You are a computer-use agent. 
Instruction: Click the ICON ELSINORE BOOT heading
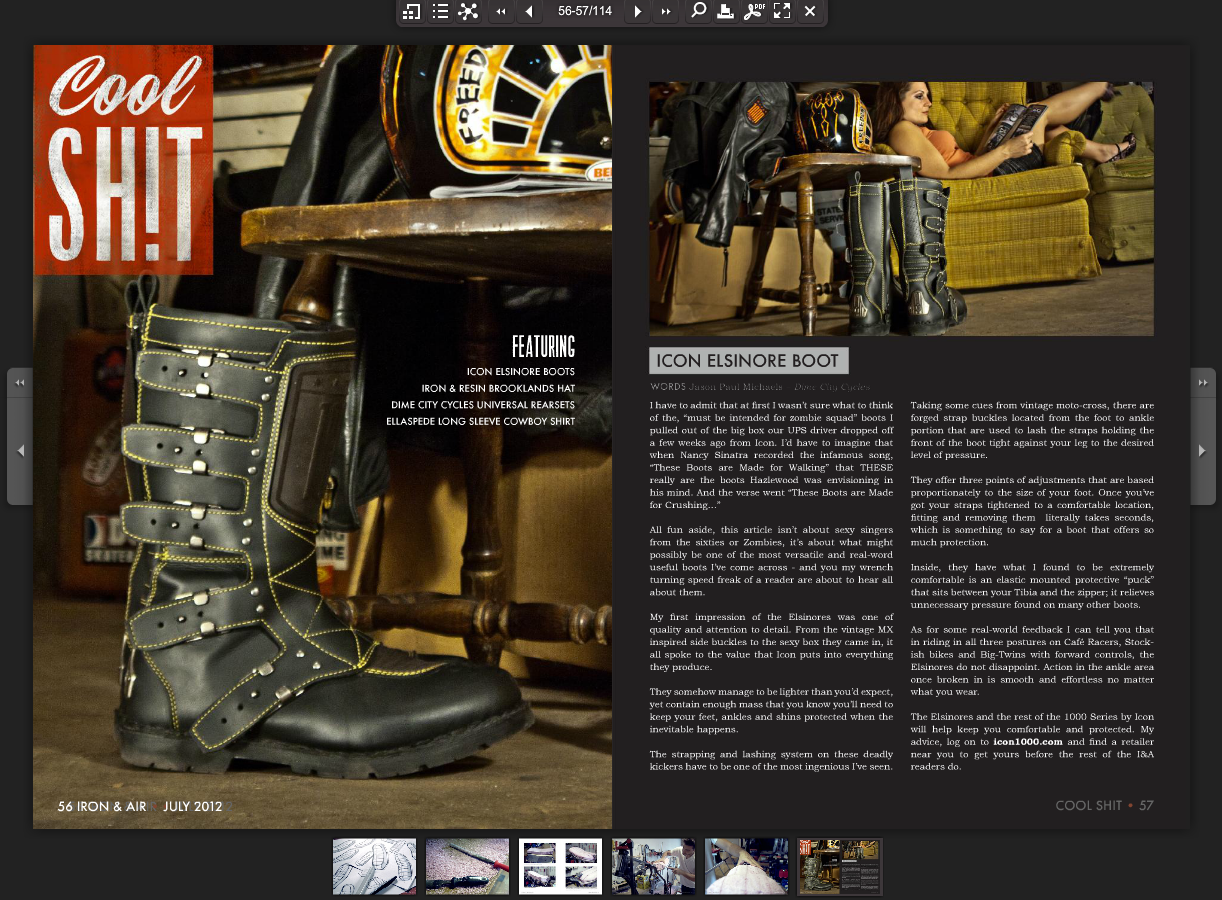pyautogui.click(x=748, y=361)
